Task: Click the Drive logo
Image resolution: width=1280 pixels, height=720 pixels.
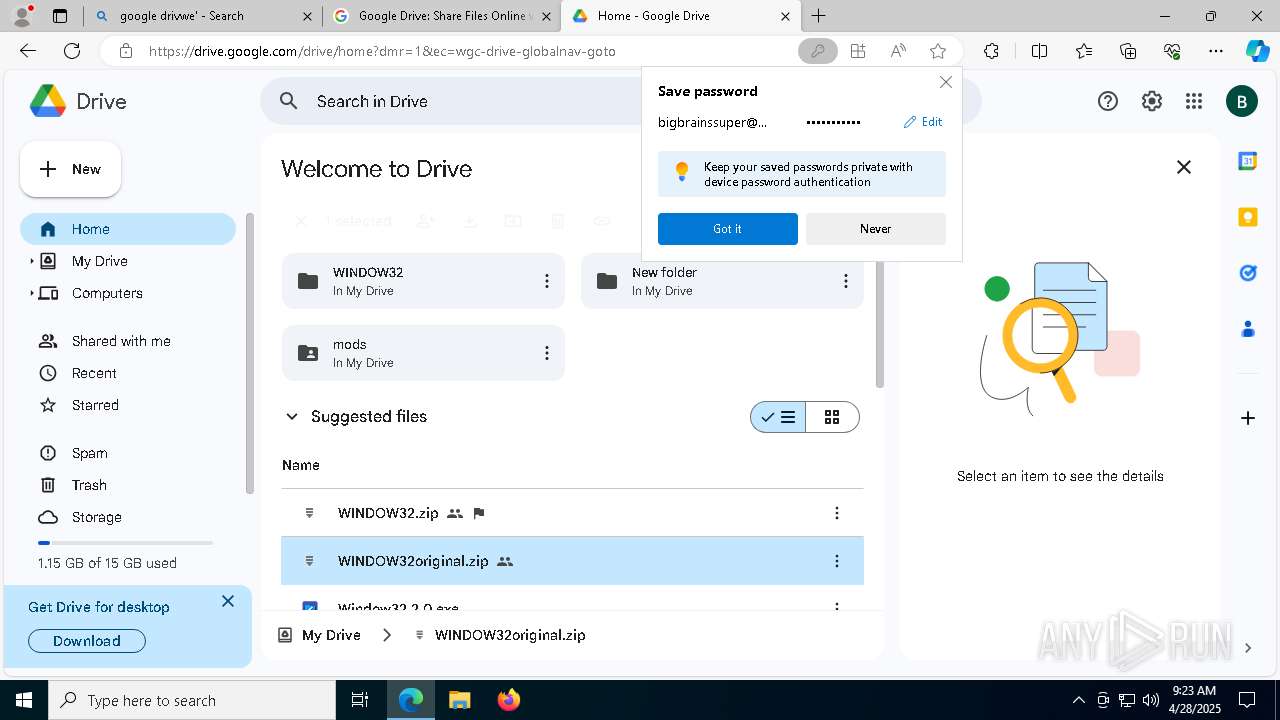Action: pyautogui.click(x=77, y=101)
